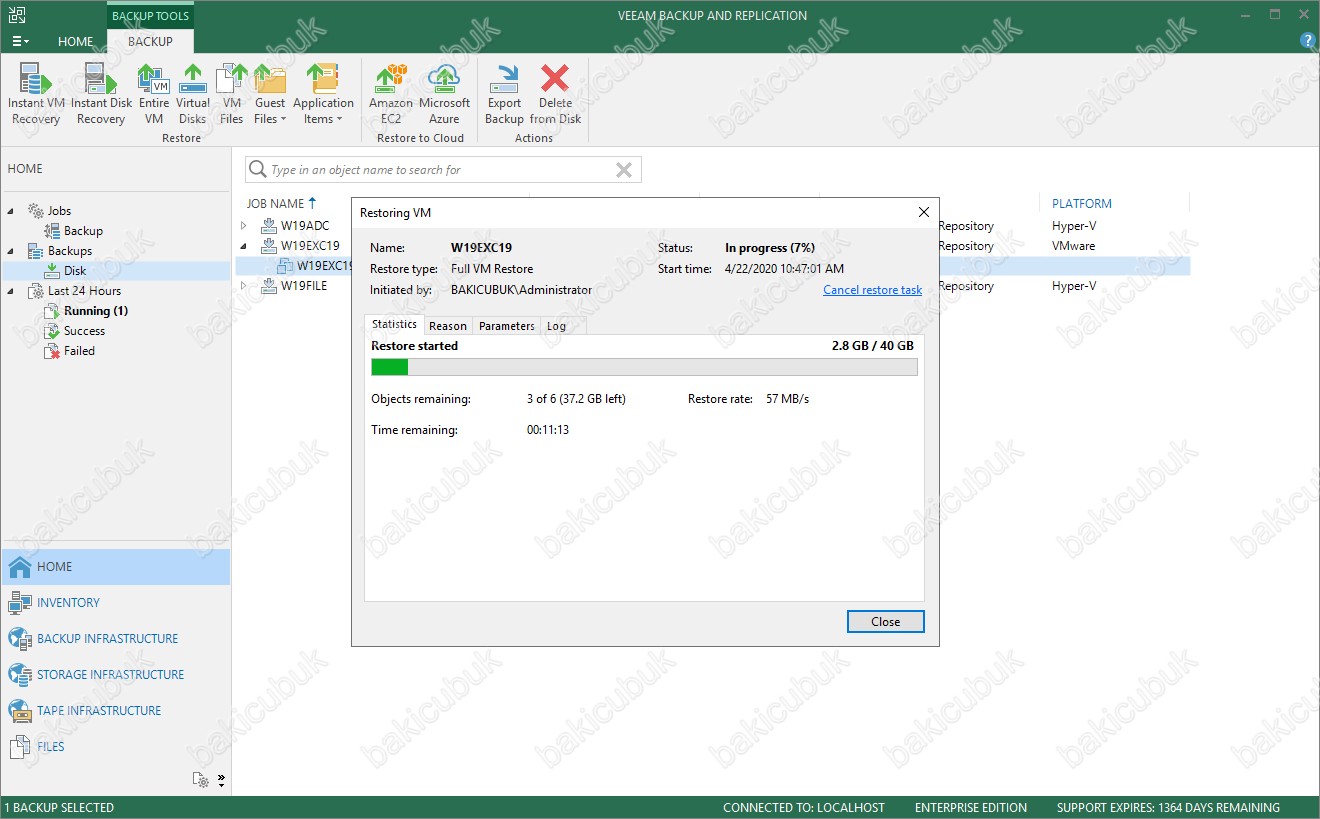The height and width of the screenshot is (819, 1320).
Task: Select Success node in tree
Action: coord(84,331)
